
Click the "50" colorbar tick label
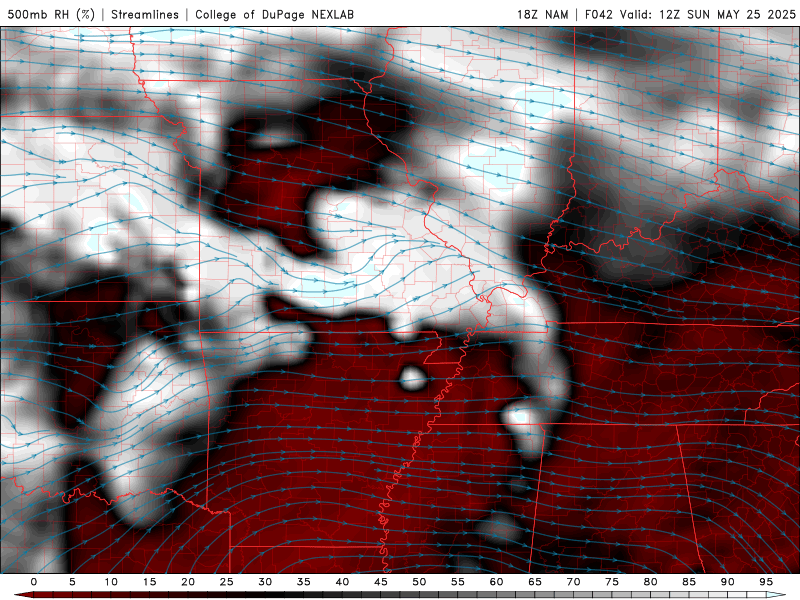pyautogui.click(x=419, y=582)
